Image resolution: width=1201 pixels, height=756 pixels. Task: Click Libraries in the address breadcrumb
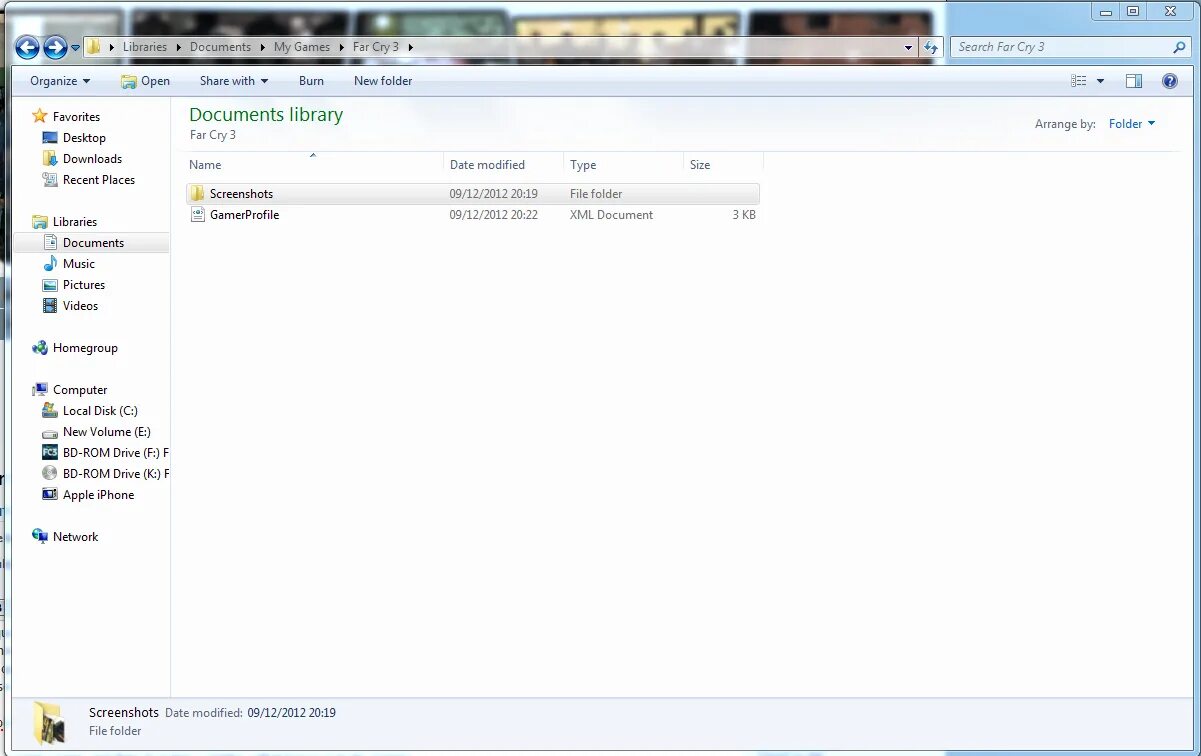coord(145,47)
